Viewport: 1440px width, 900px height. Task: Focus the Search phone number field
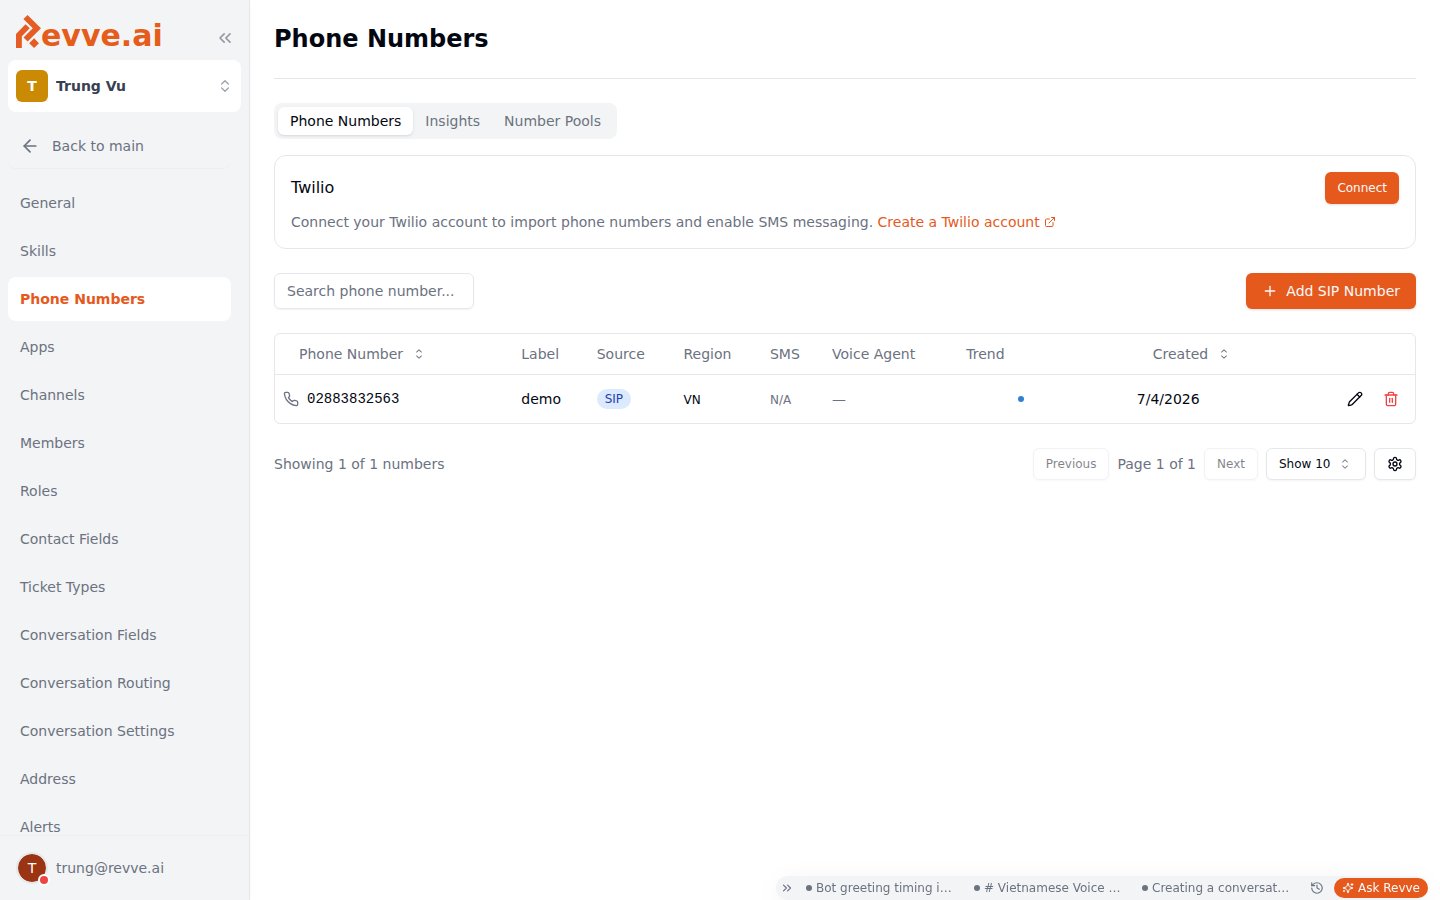point(374,291)
